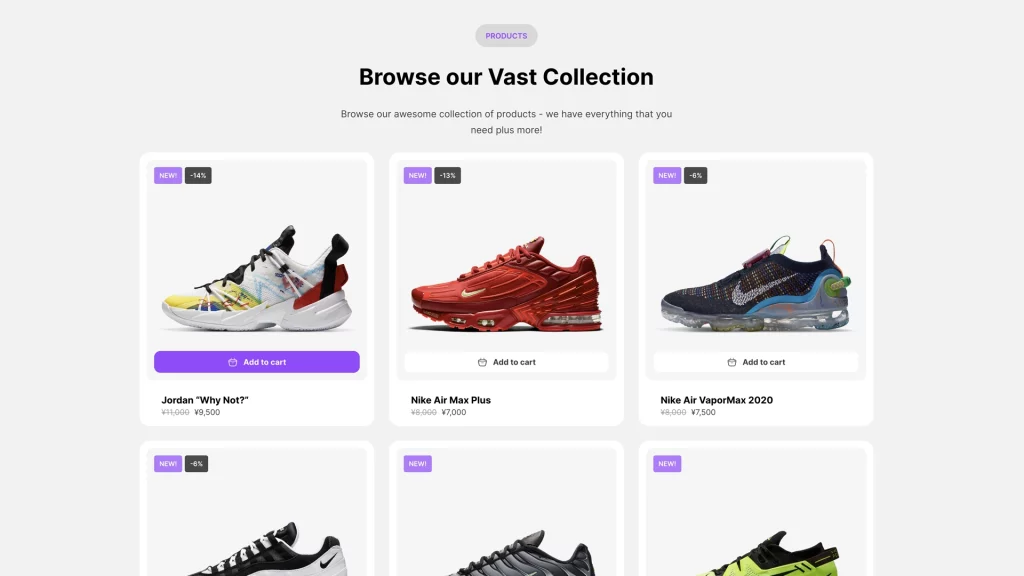1024x576 pixels.
Task: Open the Jordan "Why Not?" shoe image
Action: click(x=257, y=278)
